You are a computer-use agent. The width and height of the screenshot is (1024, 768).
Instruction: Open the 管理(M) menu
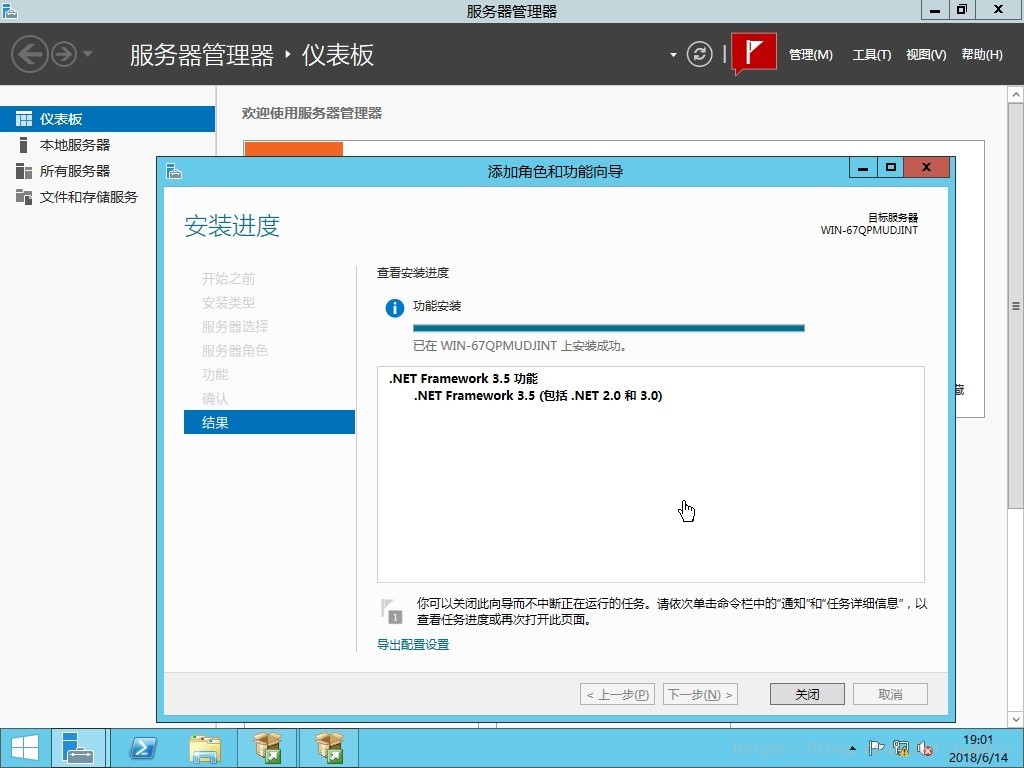[x=810, y=55]
